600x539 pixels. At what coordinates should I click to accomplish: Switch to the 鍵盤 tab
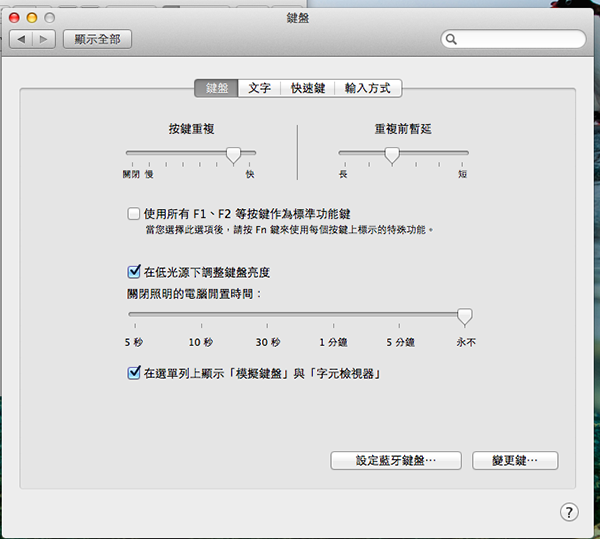tap(217, 88)
